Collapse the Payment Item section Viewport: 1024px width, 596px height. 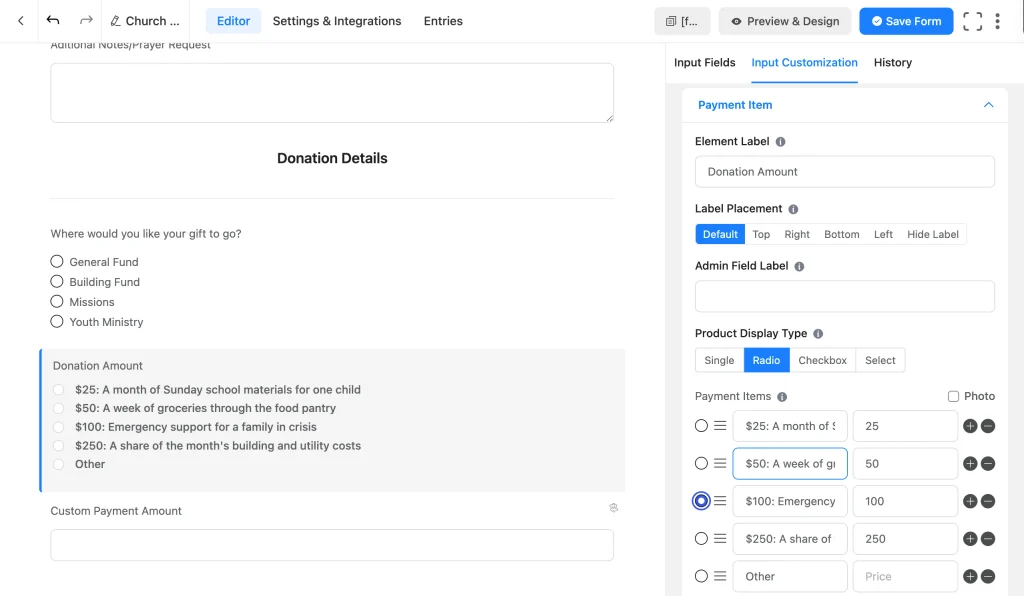pos(989,105)
